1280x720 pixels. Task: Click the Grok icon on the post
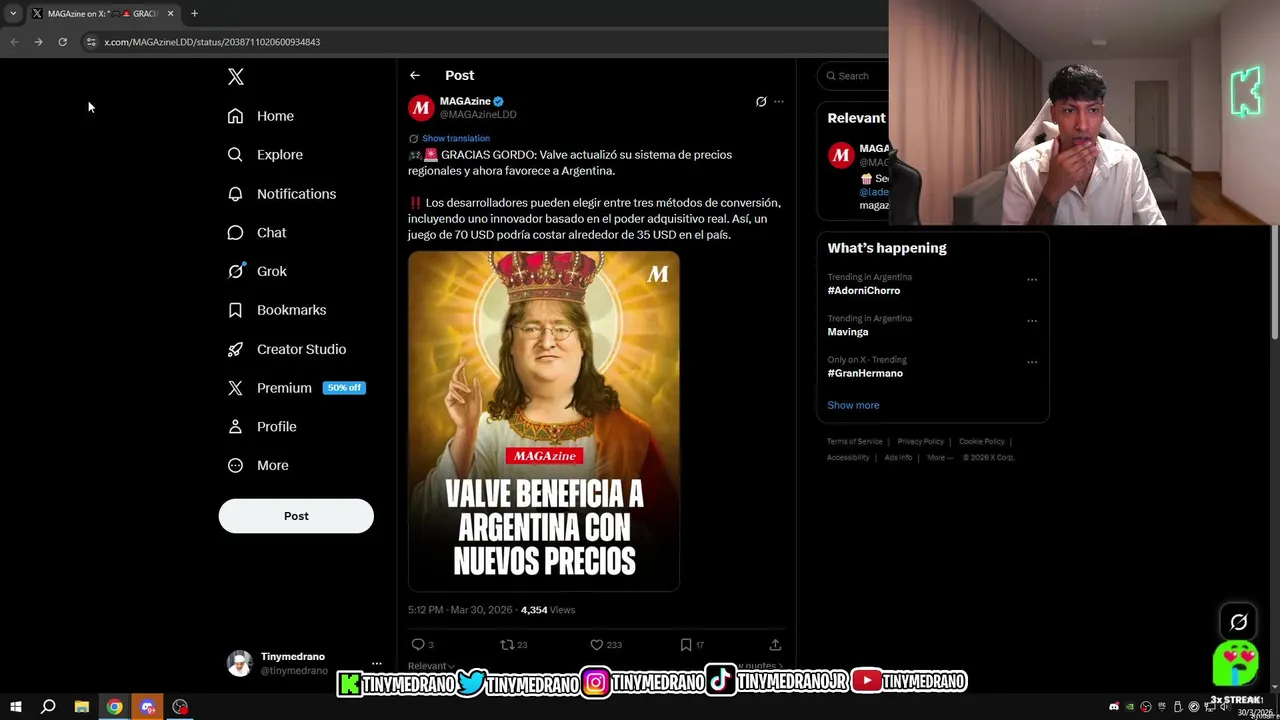coord(761,101)
